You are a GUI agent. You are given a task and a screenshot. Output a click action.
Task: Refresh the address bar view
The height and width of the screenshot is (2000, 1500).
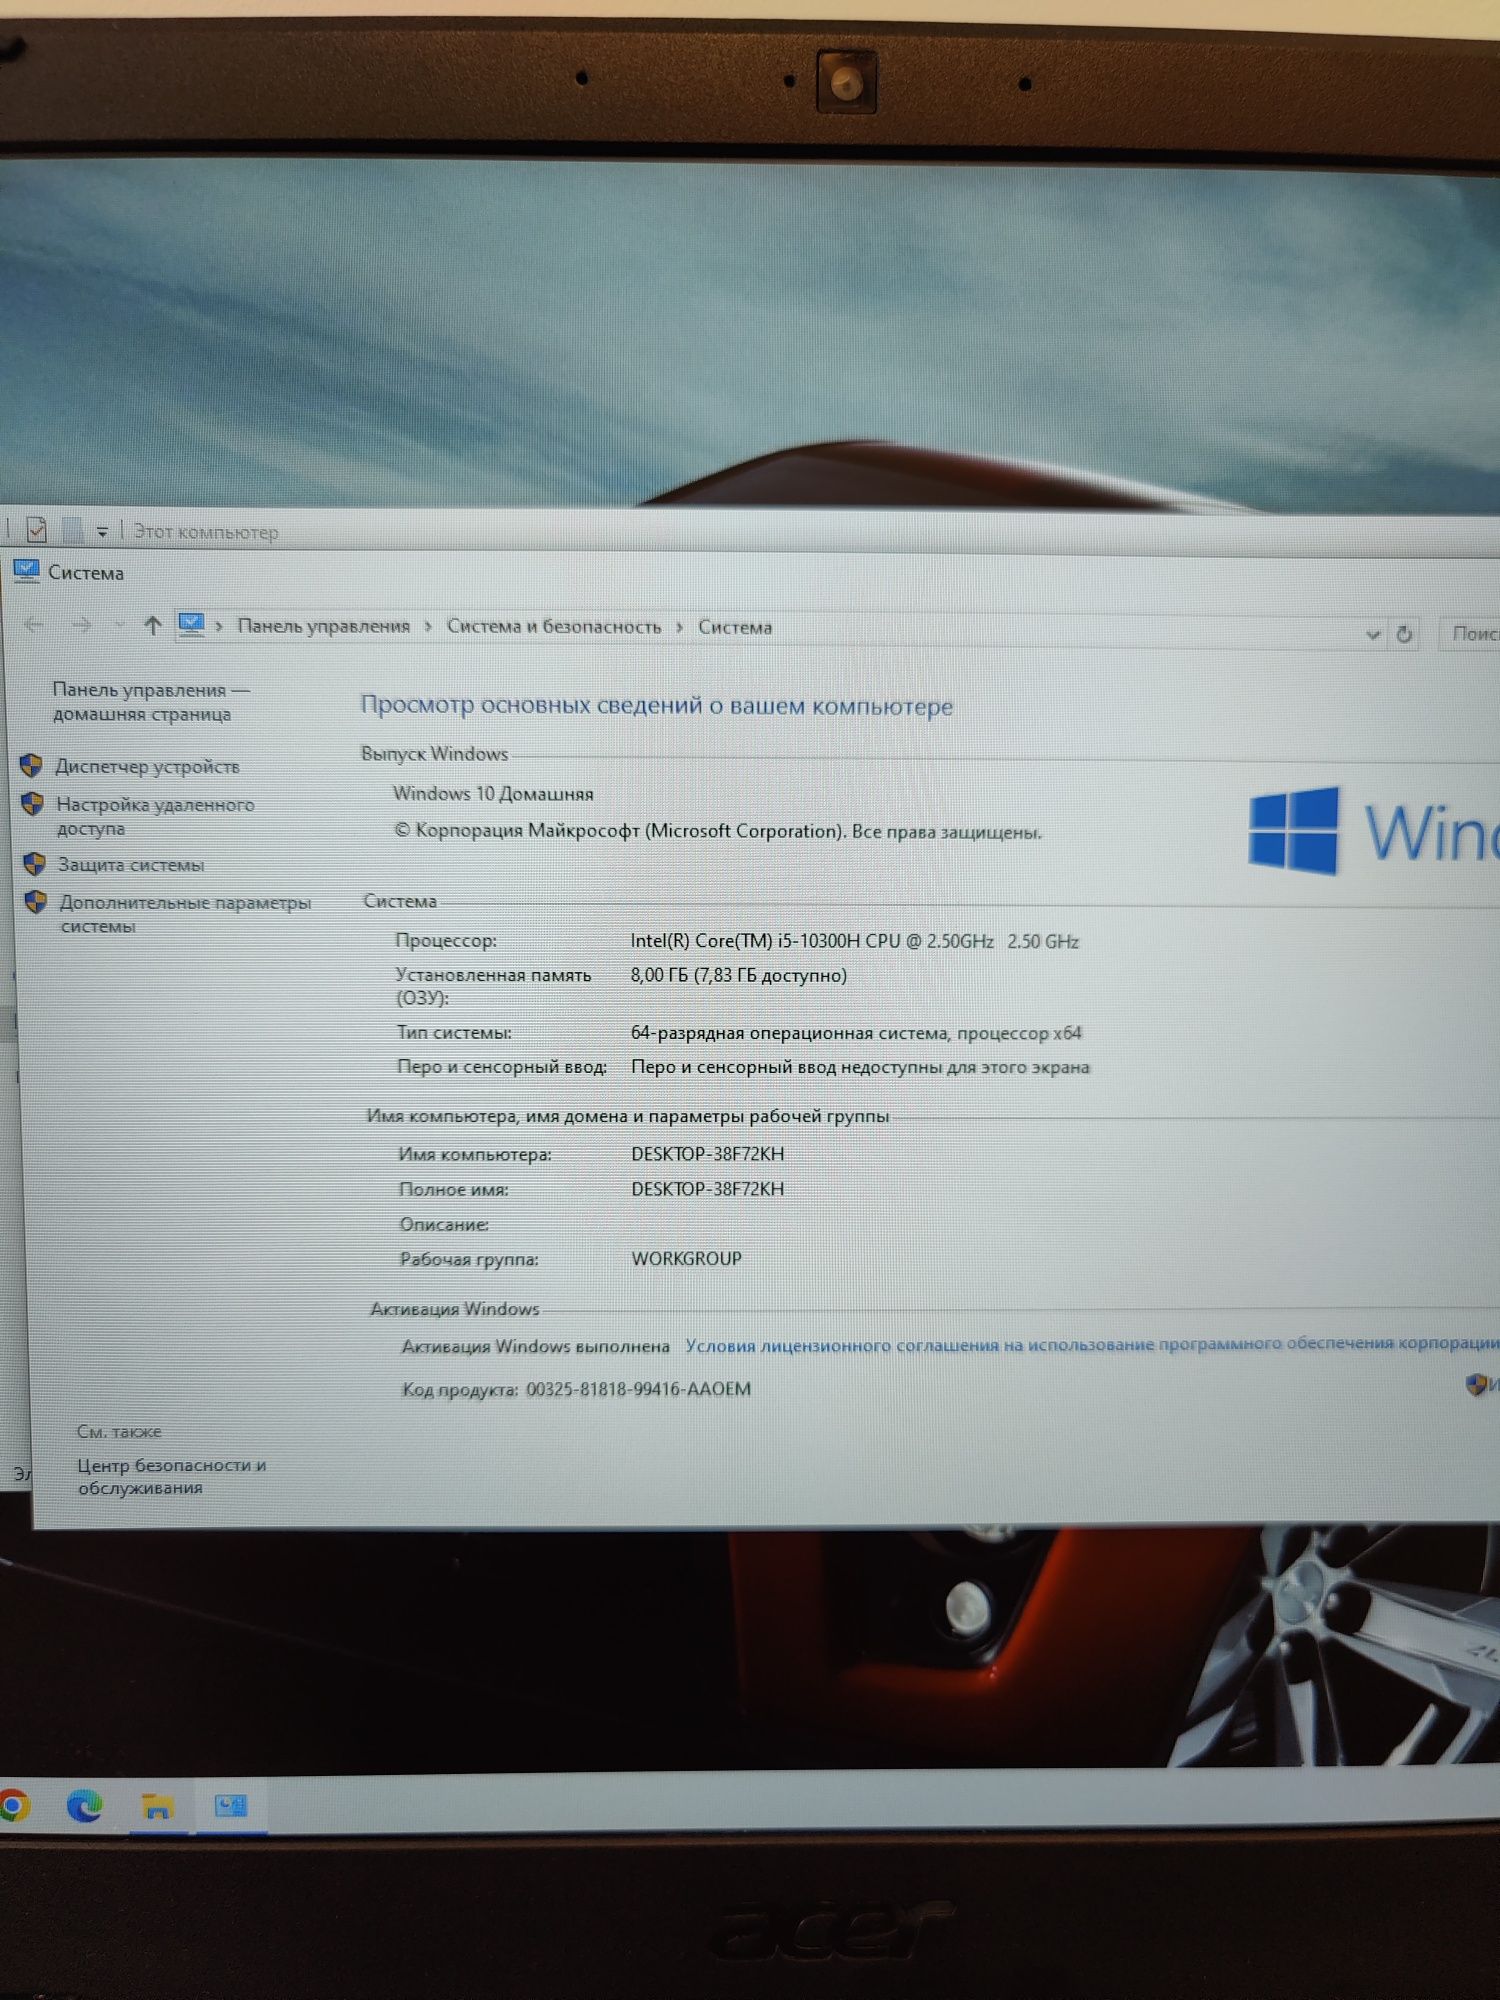1404,634
